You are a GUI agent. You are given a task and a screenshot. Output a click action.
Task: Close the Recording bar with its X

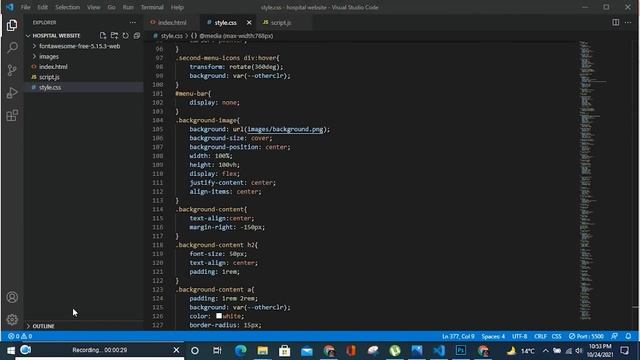pyautogui.click(x=176, y=350)
